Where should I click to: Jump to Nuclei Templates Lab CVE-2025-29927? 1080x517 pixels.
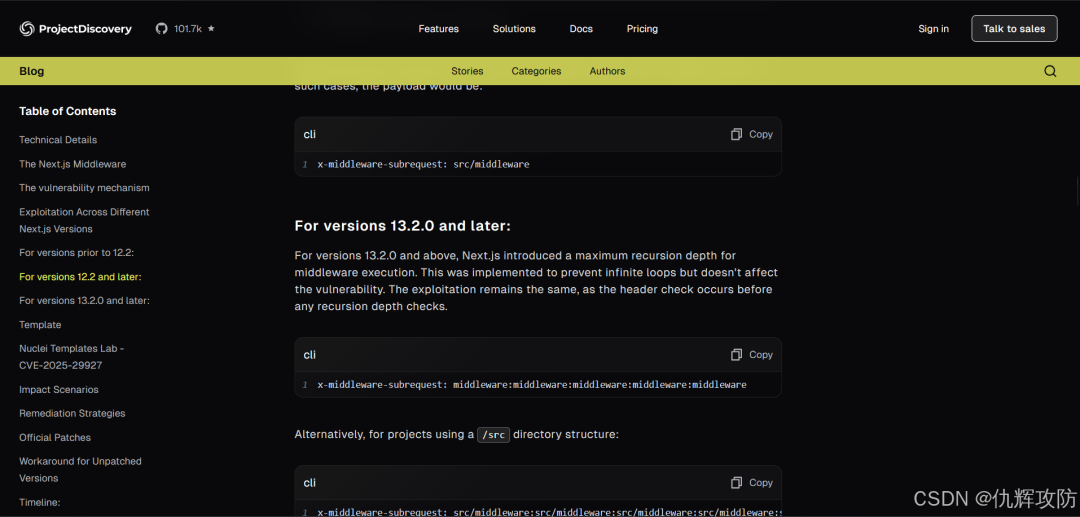coord(72,357)
